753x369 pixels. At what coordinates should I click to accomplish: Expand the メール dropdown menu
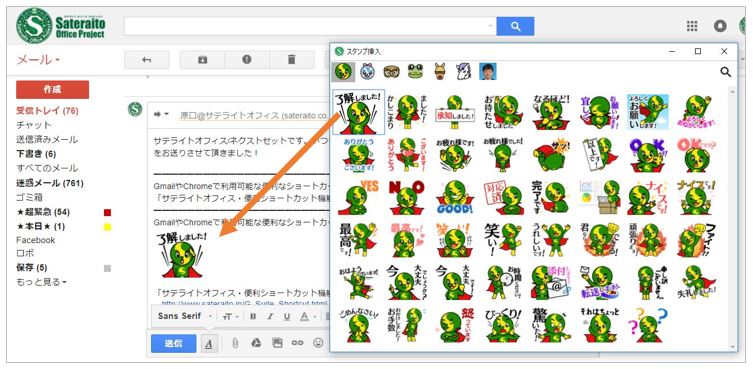[38, 60]
